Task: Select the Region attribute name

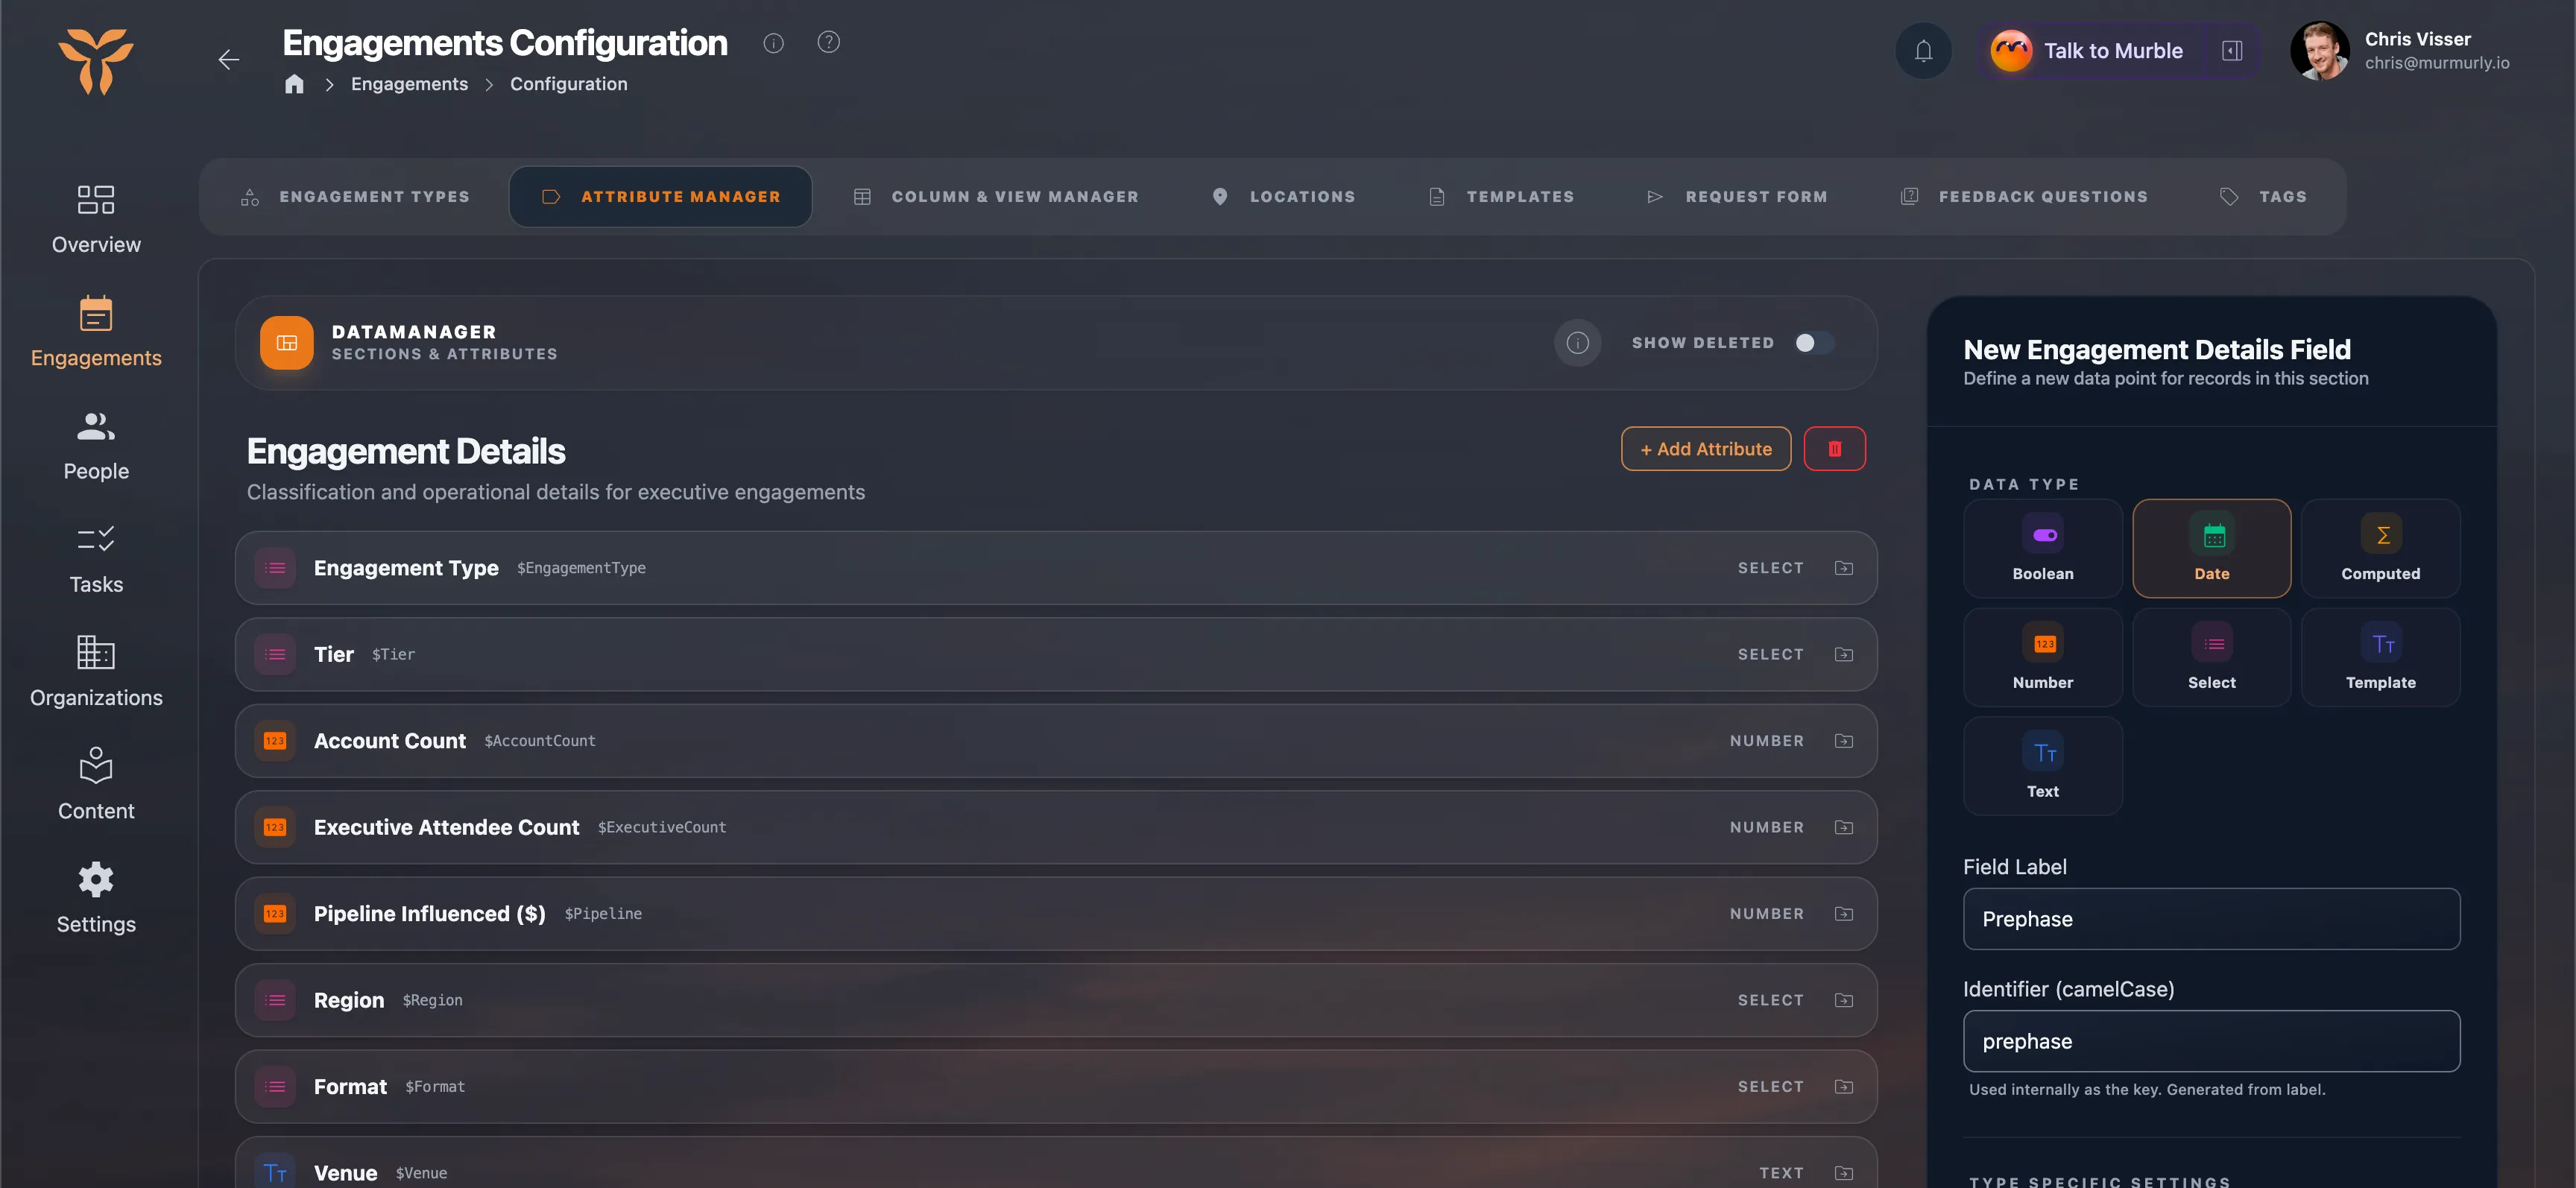Action: coord(349,1000)
